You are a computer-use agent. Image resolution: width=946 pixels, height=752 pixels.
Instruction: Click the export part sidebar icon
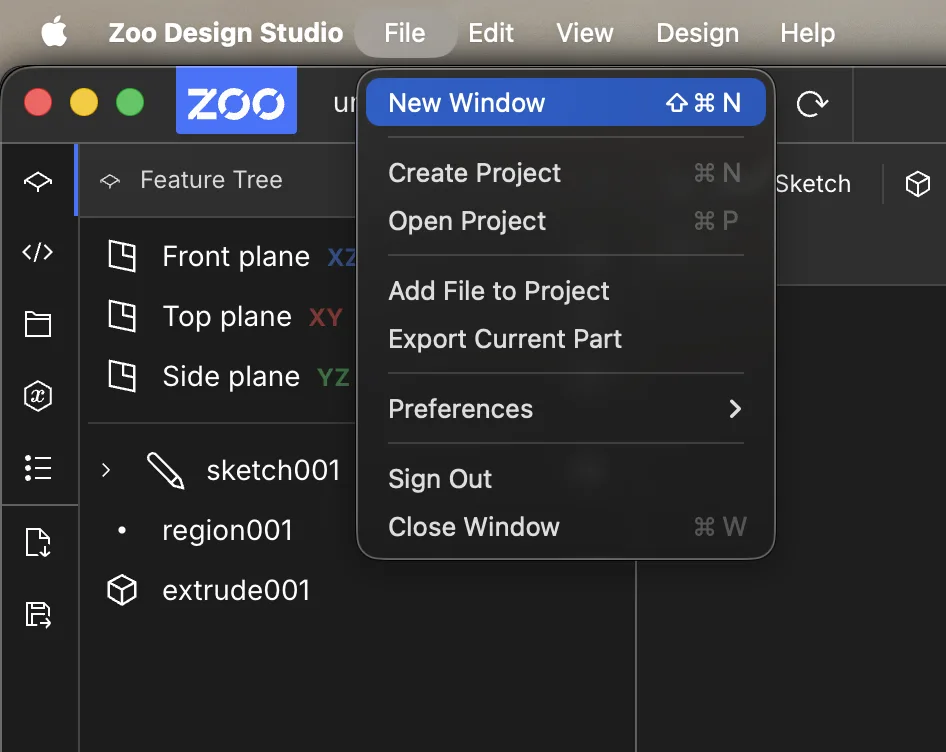[x=38, y=614]
